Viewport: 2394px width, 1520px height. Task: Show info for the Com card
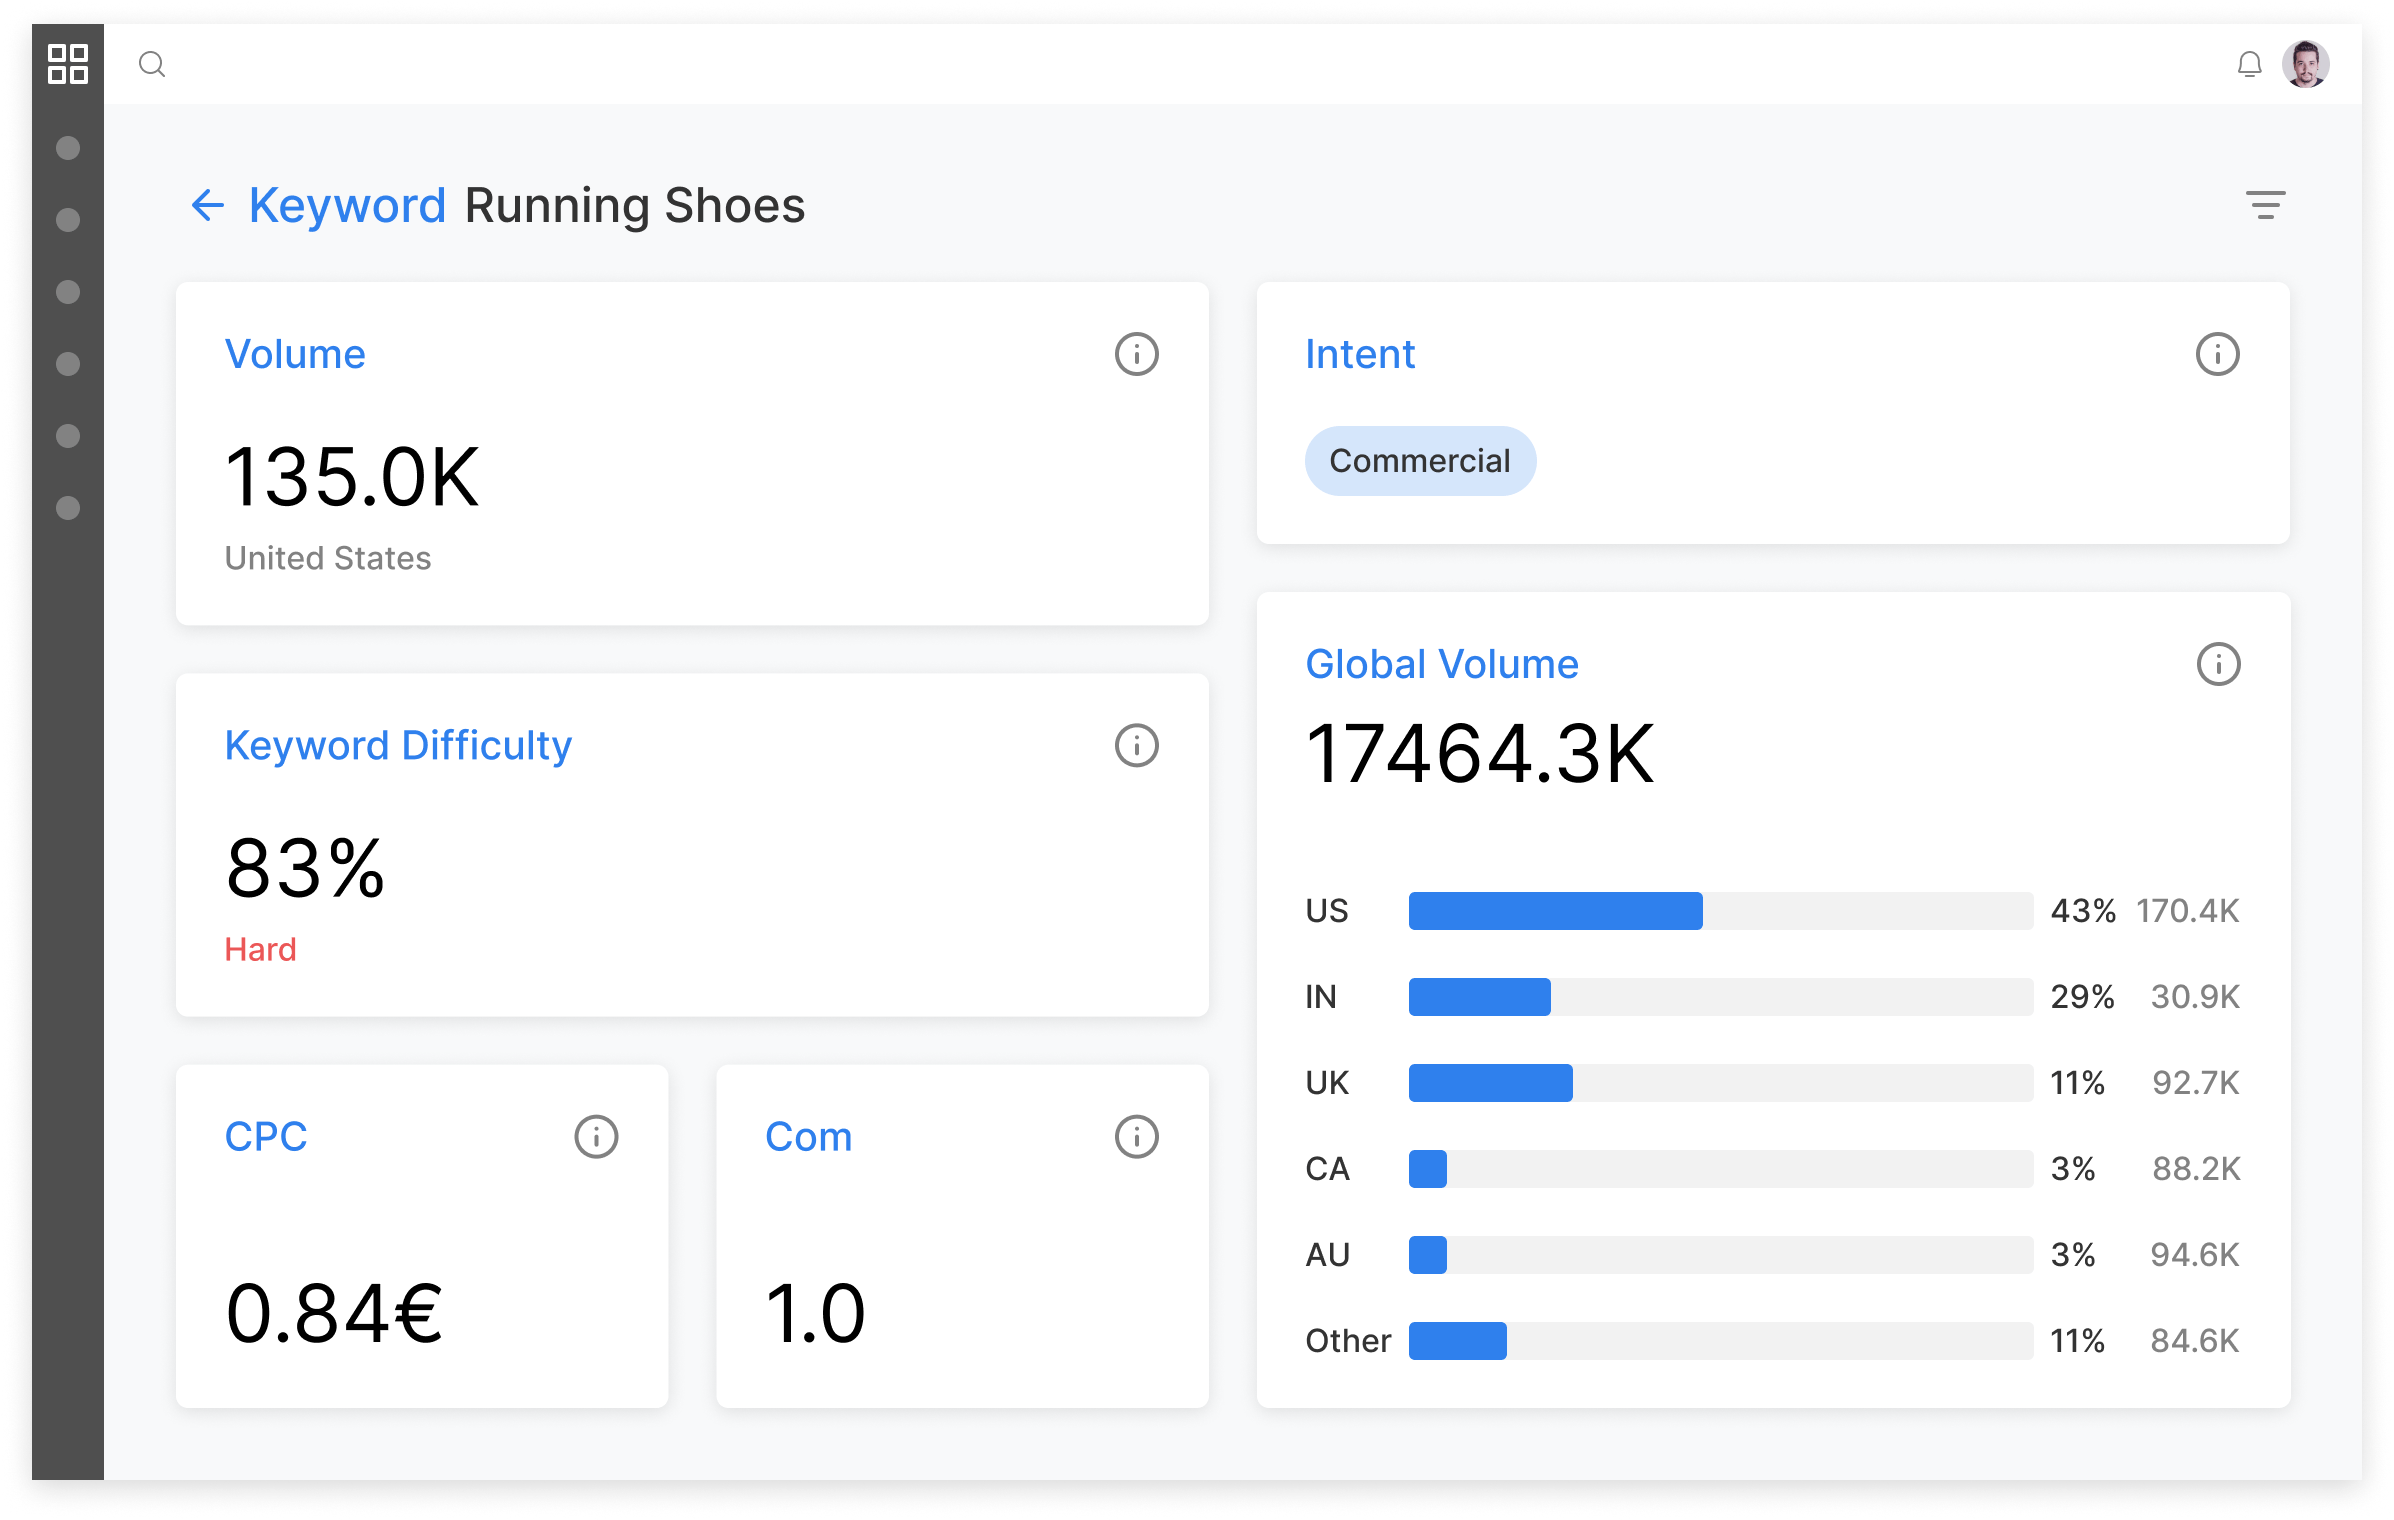(x=1136, y=1137)
